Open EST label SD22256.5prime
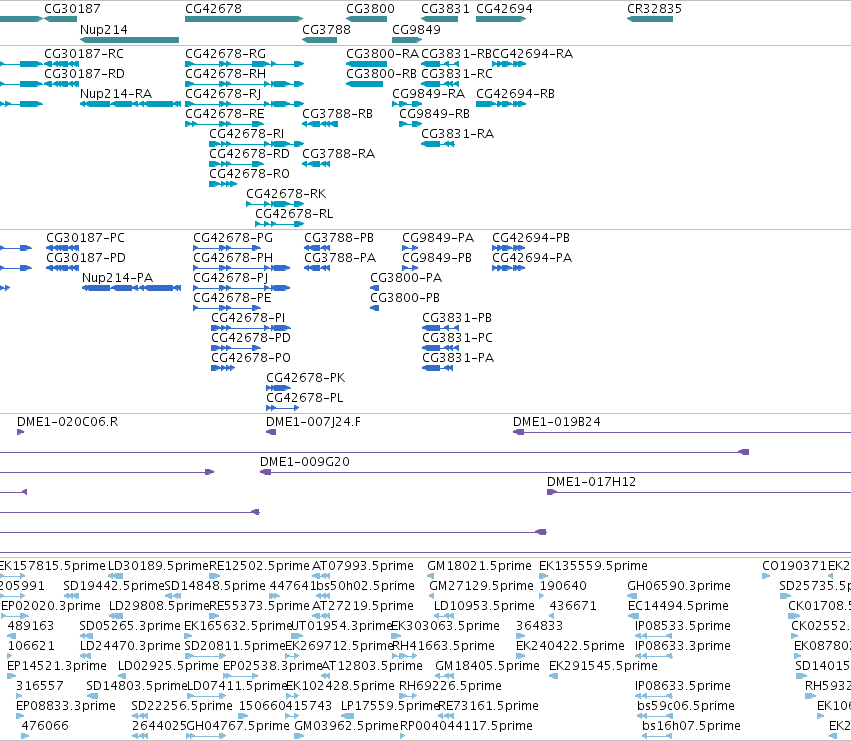 coord(182,706)
